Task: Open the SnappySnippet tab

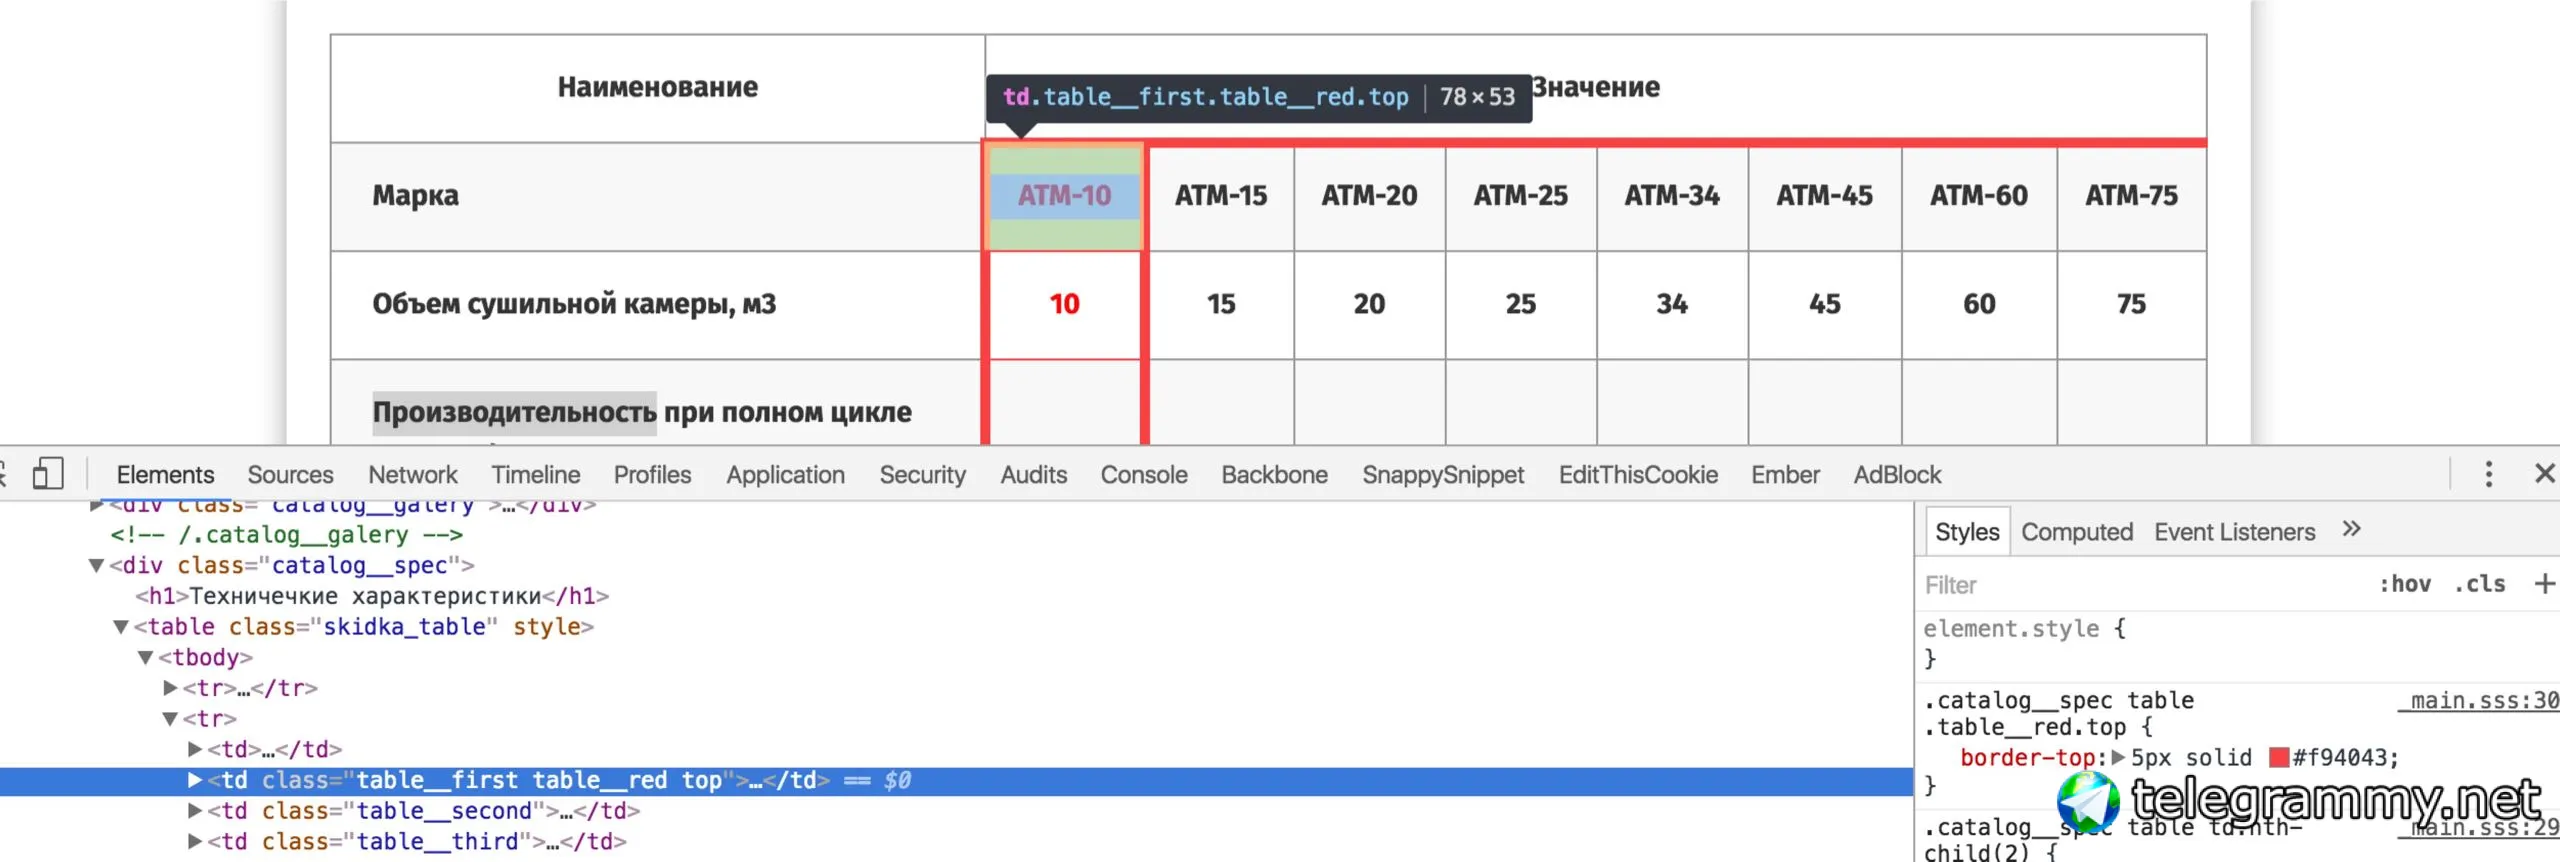Action: click(1443, 474)
